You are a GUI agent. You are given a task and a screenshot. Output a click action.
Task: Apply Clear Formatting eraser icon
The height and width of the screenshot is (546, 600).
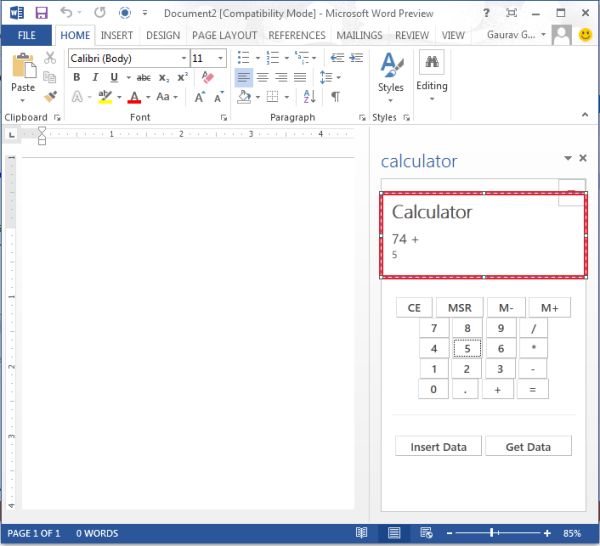[207, 77]
